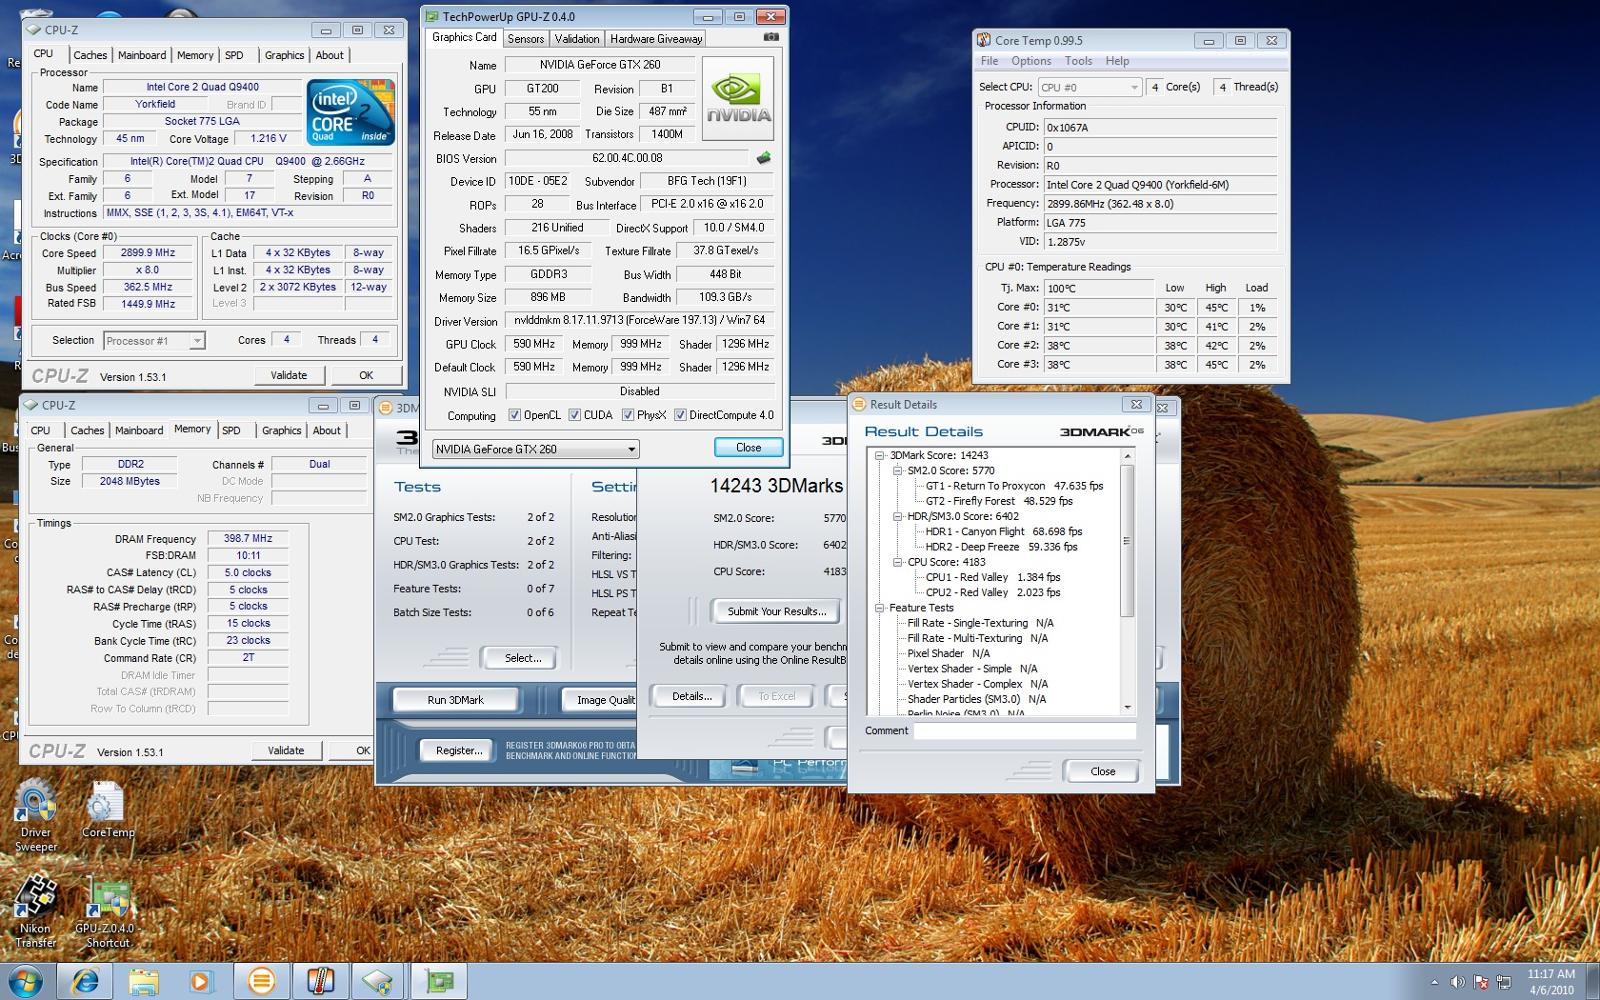The width and height of the screenshot is (1600, 1000).
Task: Switch to Core Temp thermometer taskbar icon
Action: click(320, 981)
